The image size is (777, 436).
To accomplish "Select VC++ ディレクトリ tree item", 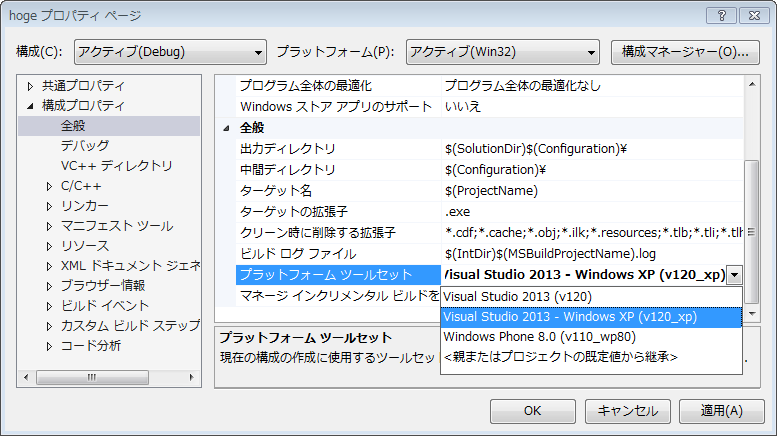I will point(116,166).
